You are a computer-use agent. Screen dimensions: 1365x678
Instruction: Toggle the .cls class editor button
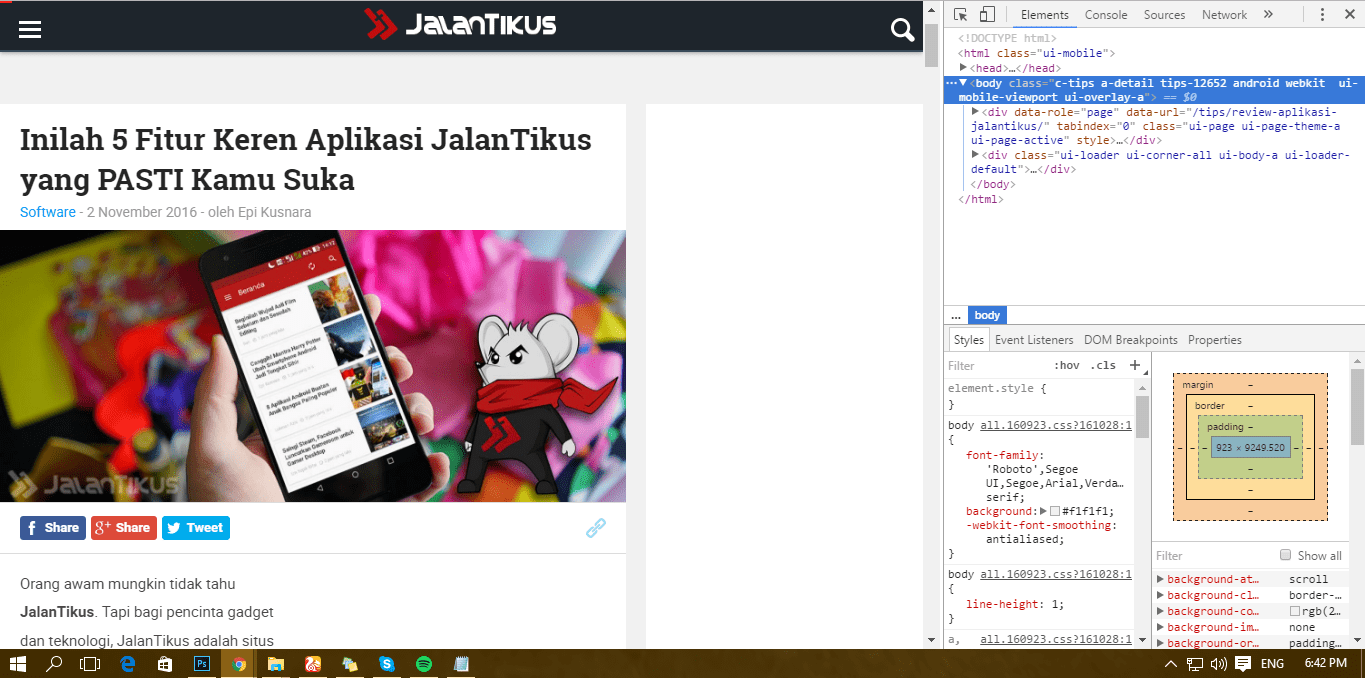(1103, 366)
